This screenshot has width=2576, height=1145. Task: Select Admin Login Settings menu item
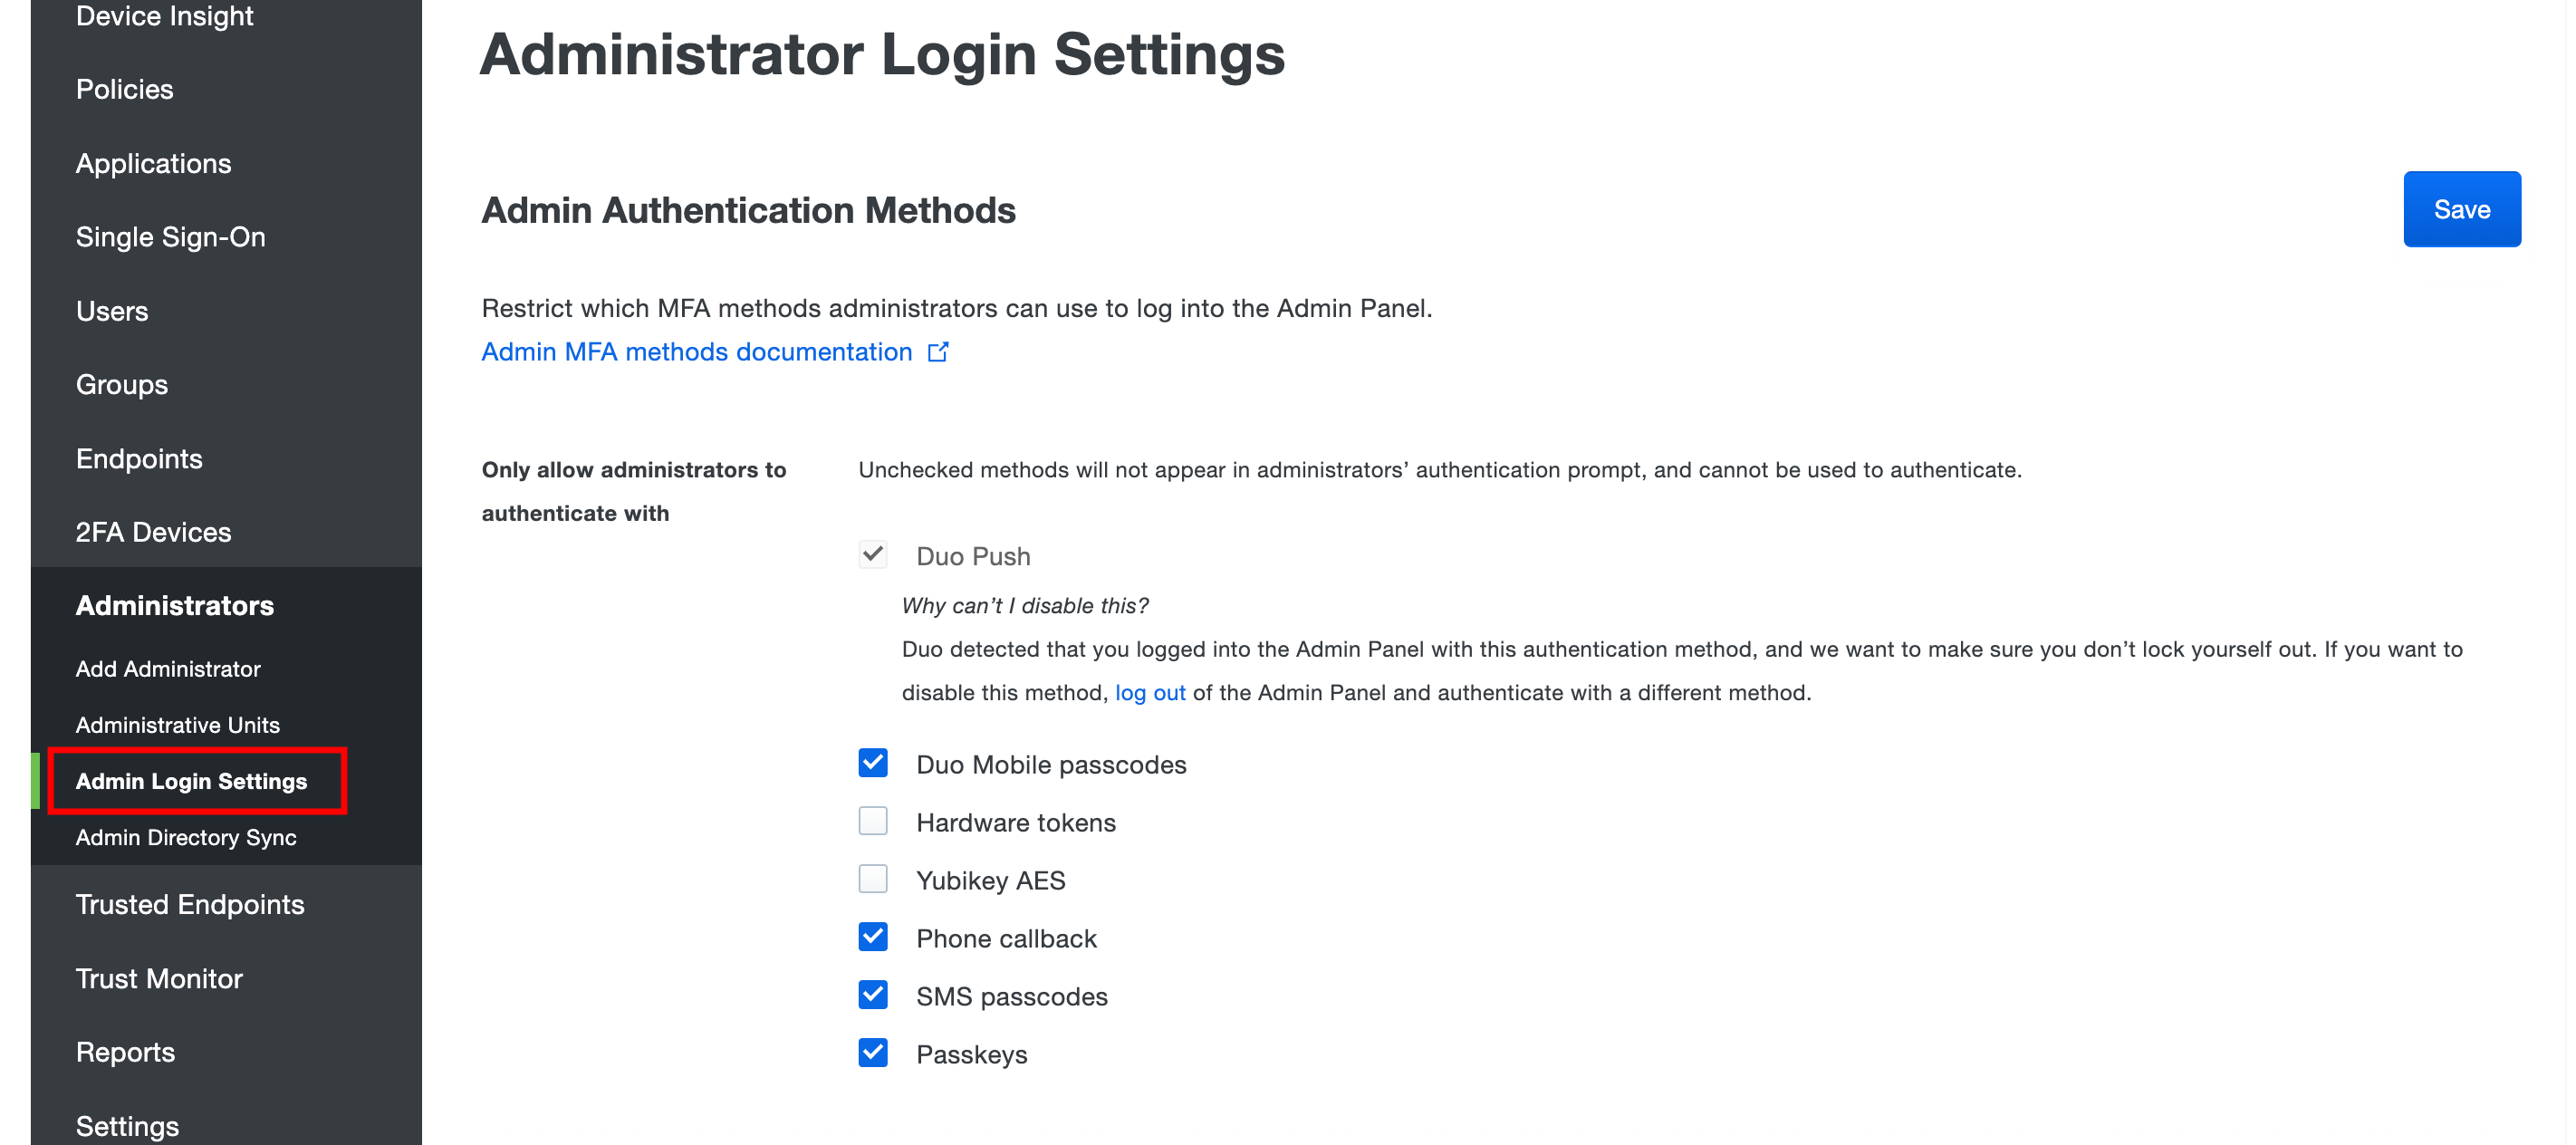(x=192, y=781)
